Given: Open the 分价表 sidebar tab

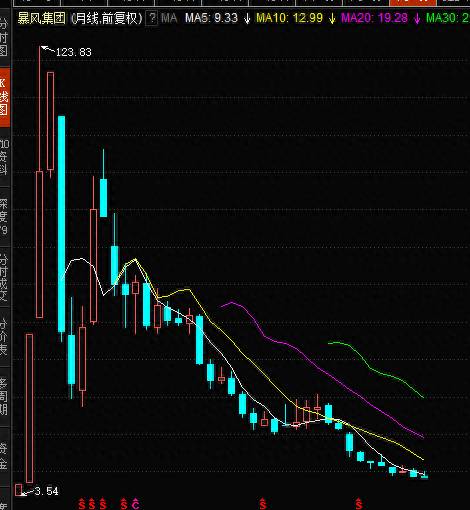Looking at the screenshot, I should tap(4, 337).
